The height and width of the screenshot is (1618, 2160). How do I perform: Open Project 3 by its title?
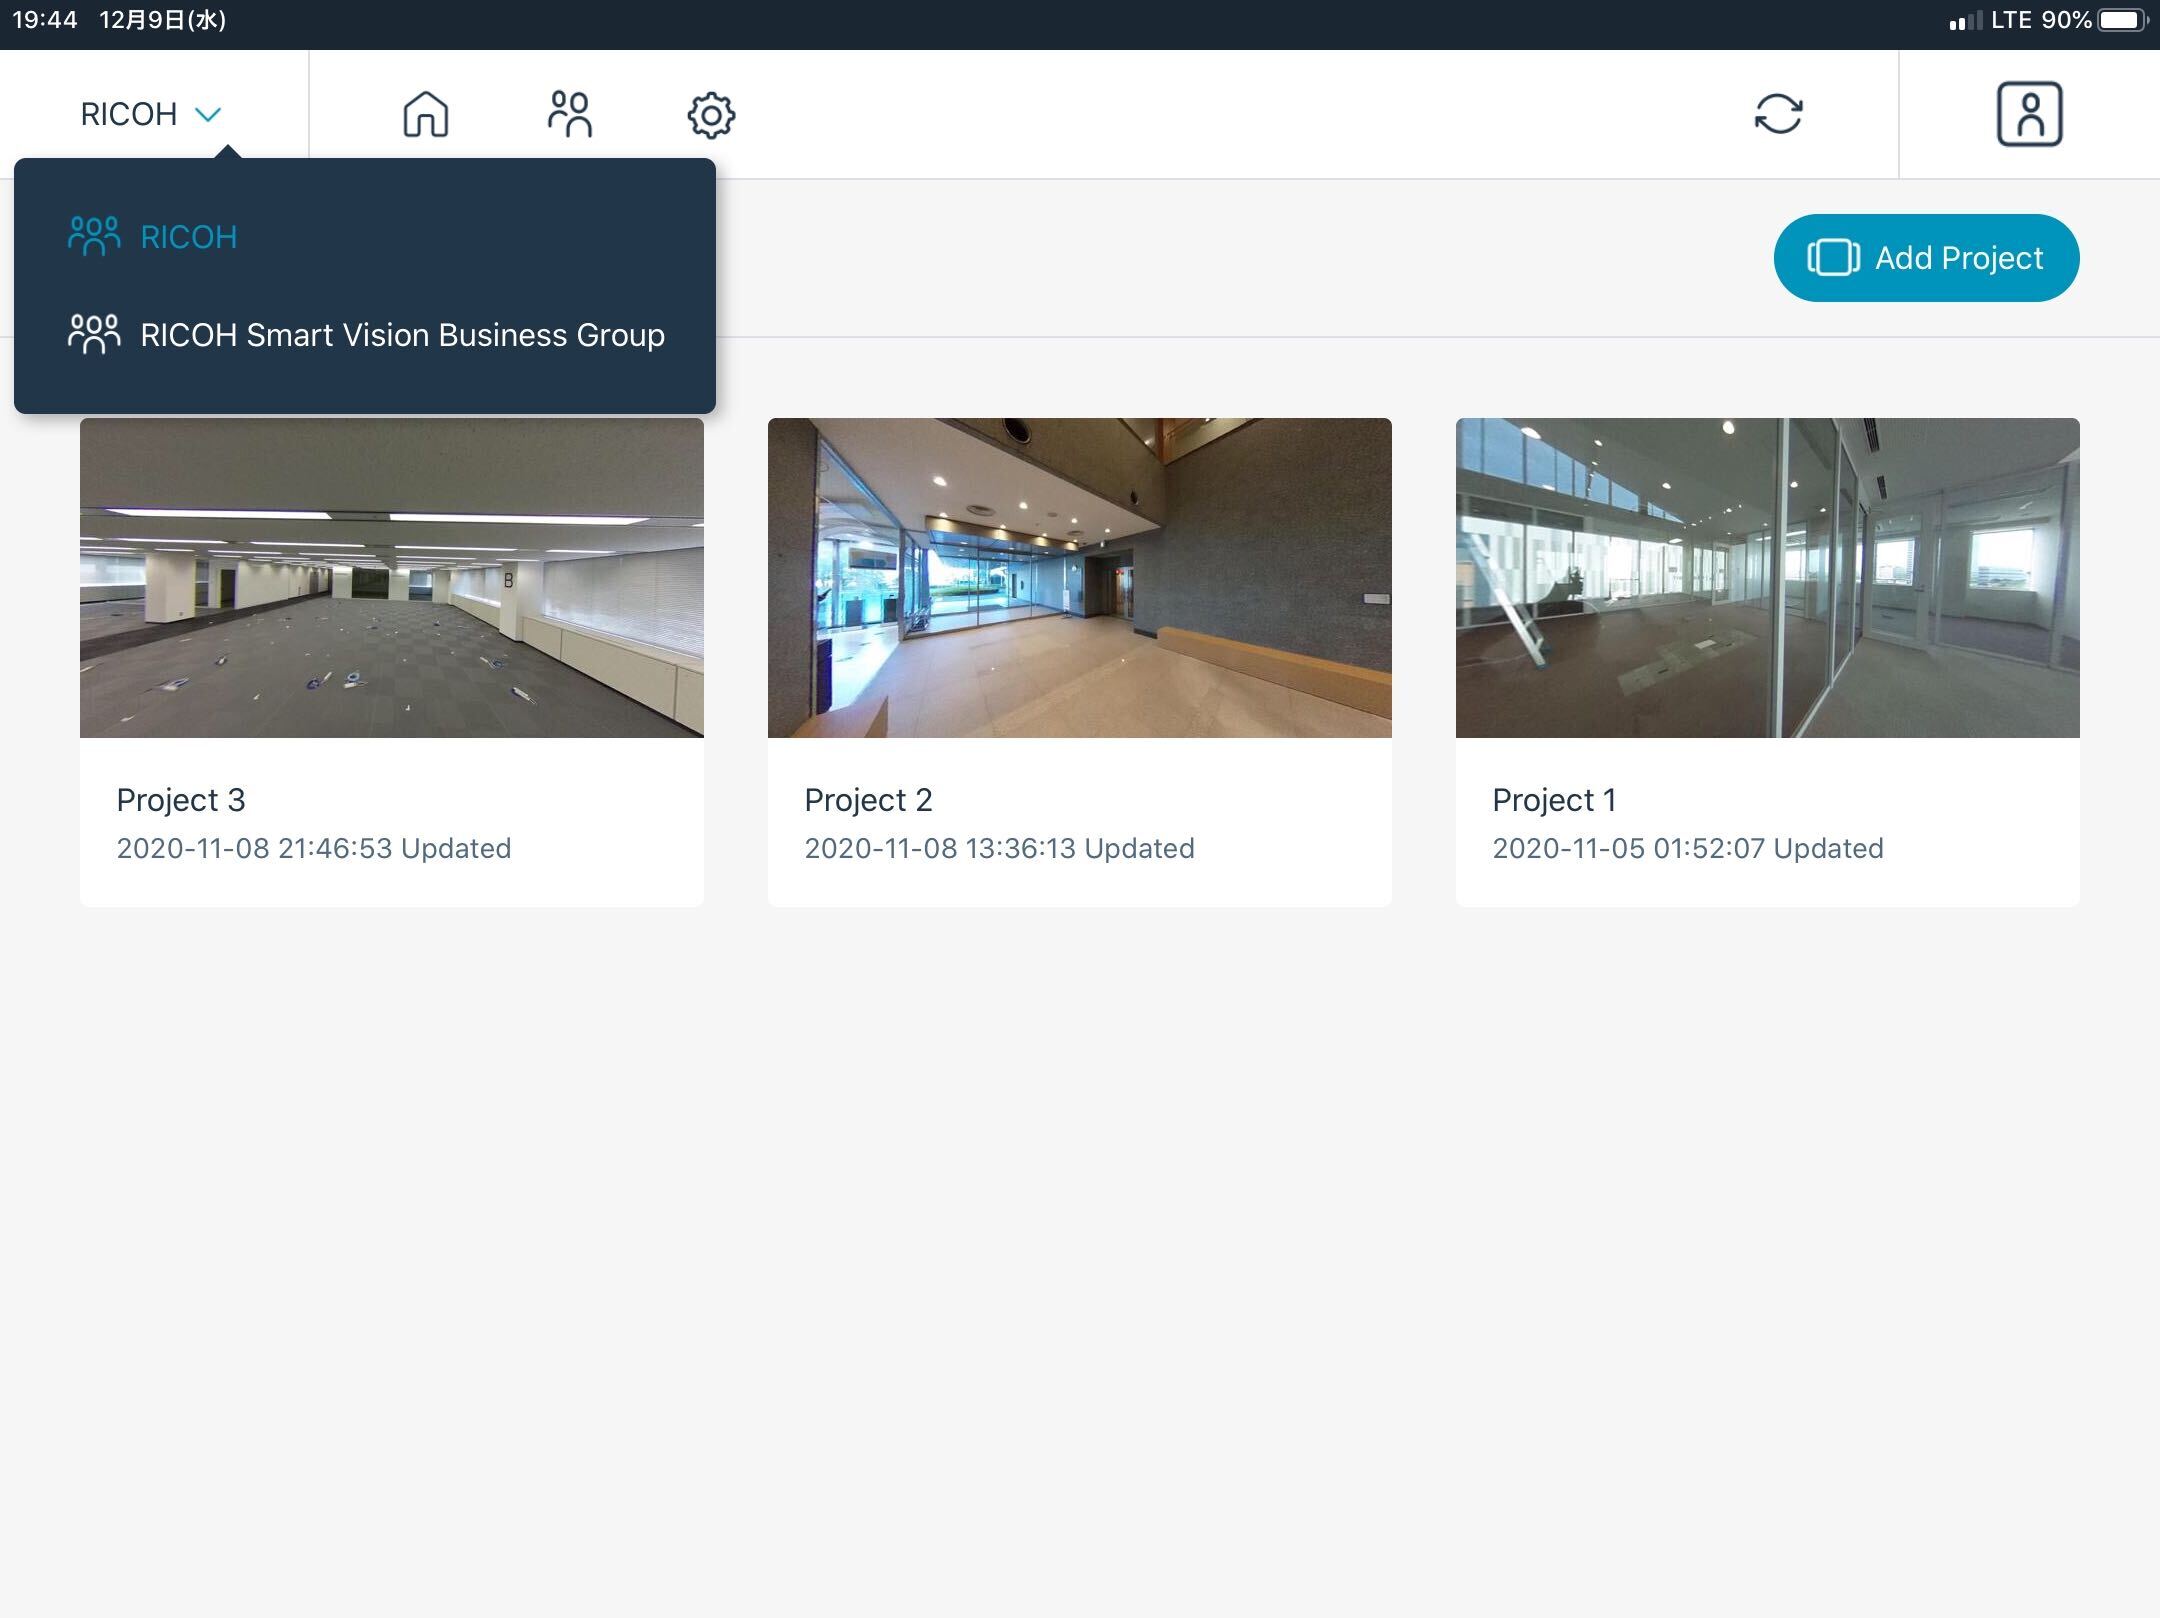point(181,799)
